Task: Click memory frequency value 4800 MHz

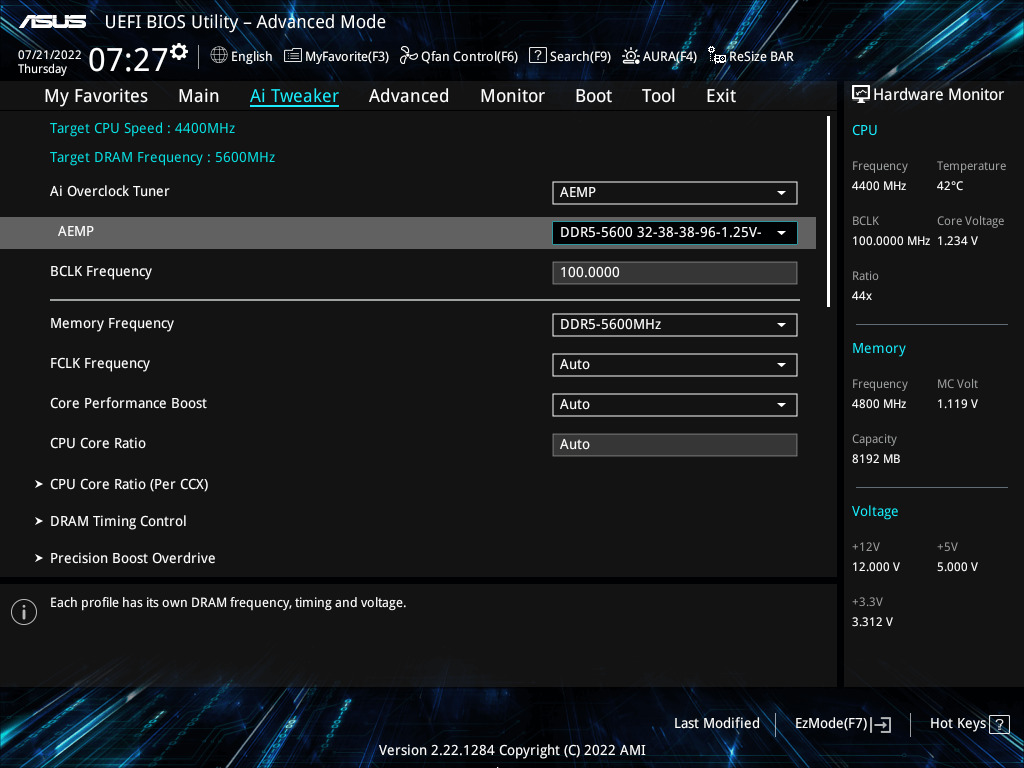Action: click(879, 404)
